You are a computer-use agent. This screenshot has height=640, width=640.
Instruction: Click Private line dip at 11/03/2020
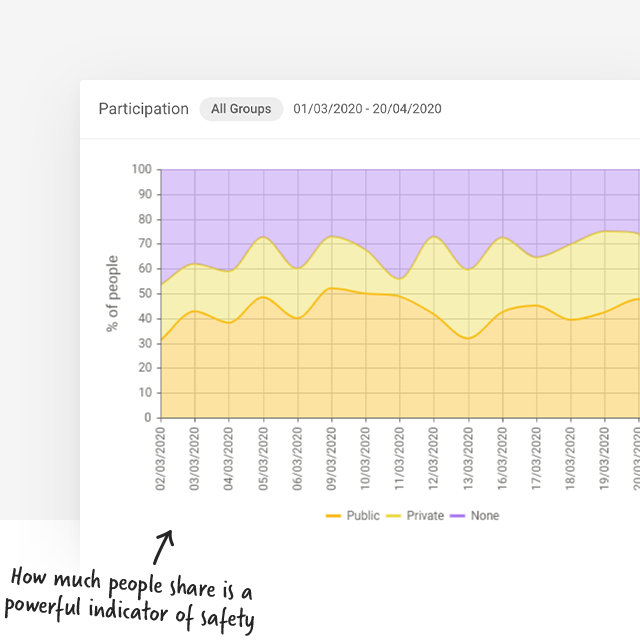click(x=400, y=279)
